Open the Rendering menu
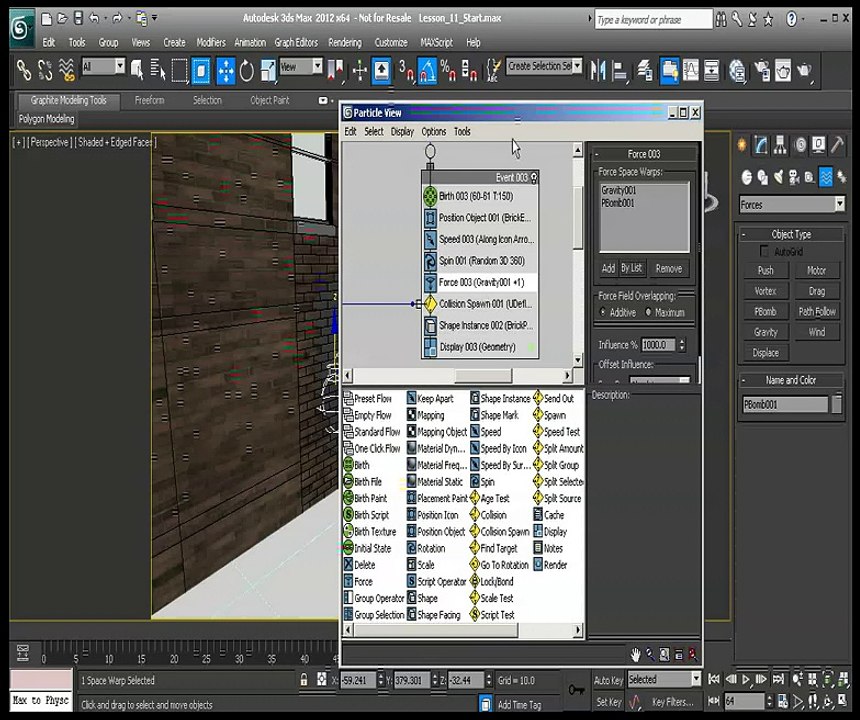Screen dimensions: 860x720 click(x=345, y=42)
